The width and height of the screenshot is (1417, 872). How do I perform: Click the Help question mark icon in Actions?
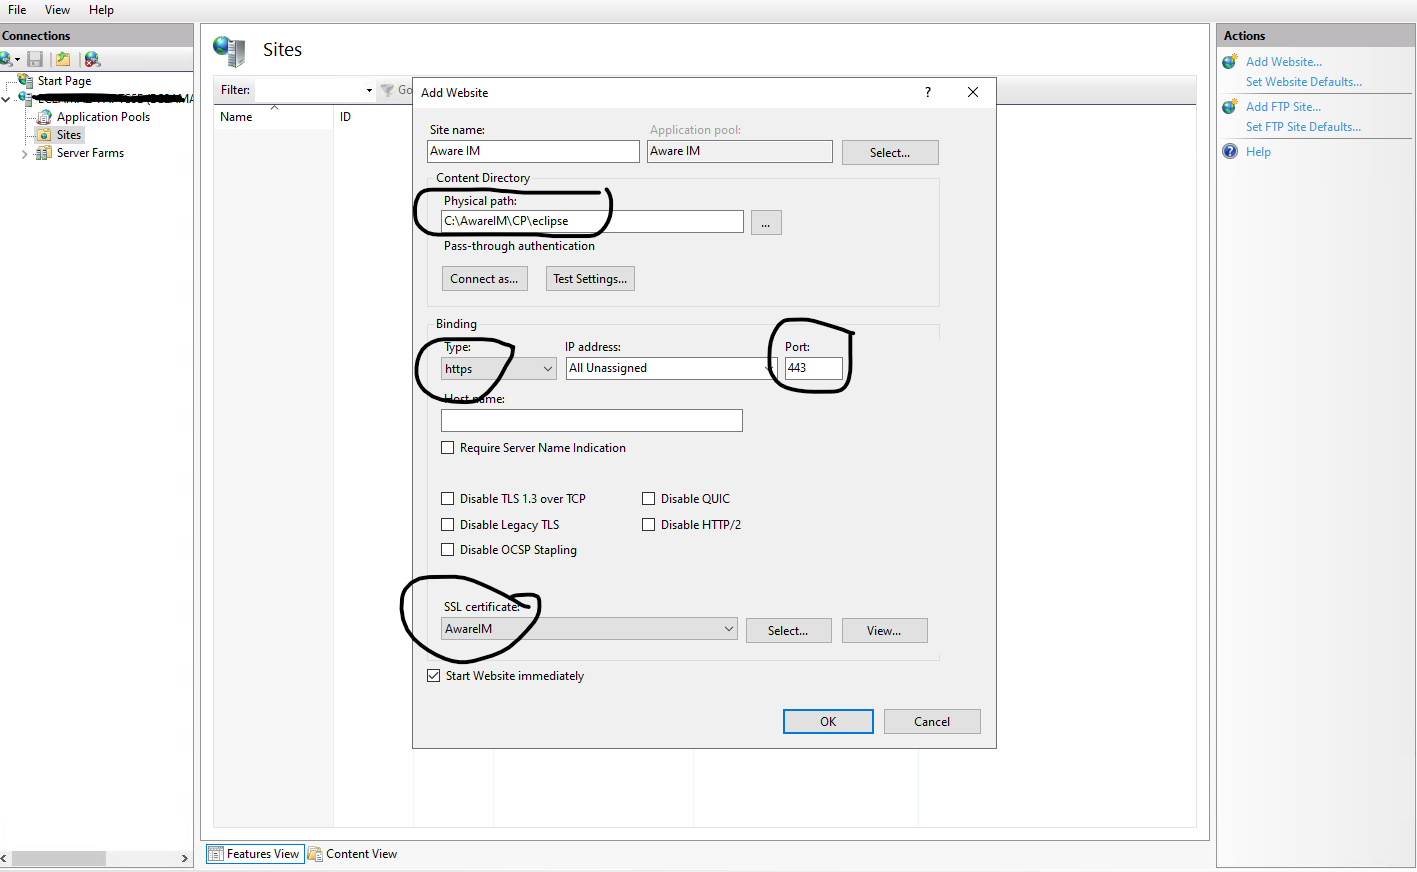point(1230,151)
